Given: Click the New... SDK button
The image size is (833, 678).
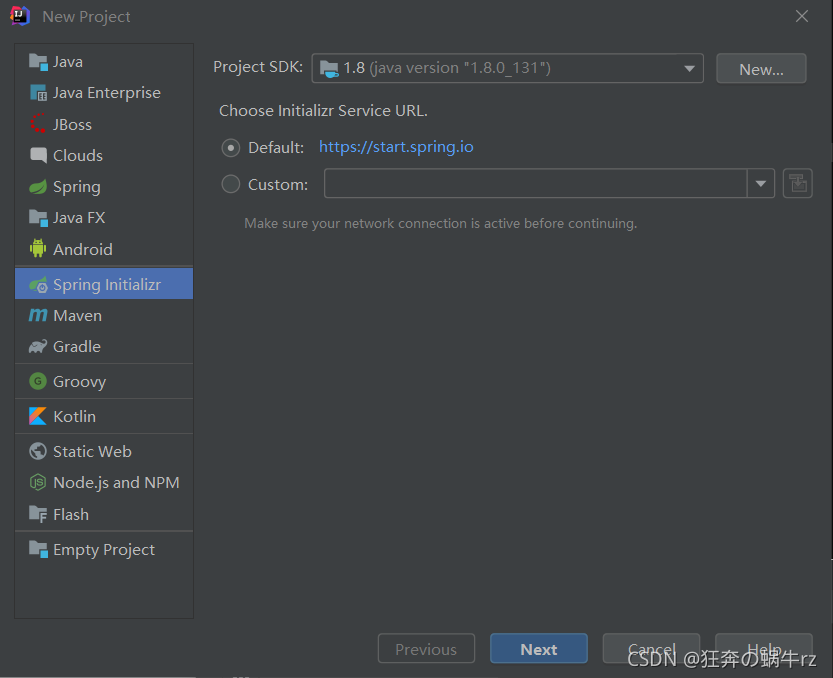Looking at the screenshot, I should [x=761, y=69].
